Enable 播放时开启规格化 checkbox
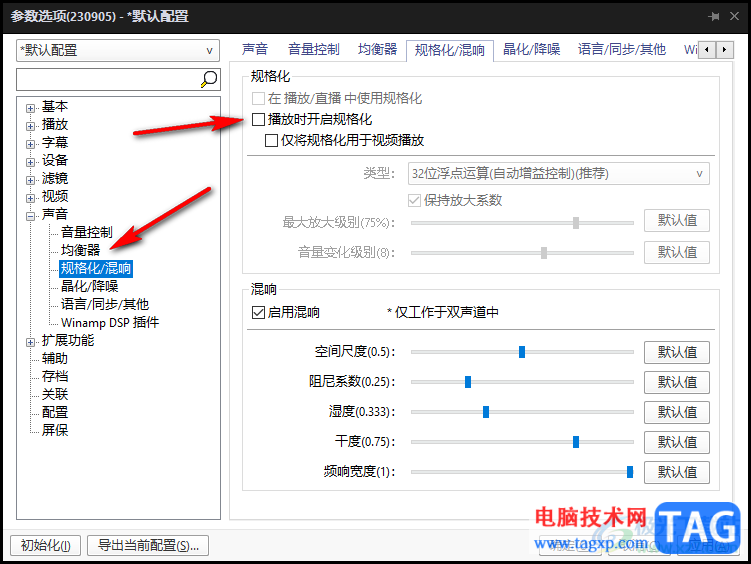The width and height of the screenshot is (751, 564). point(258,119)
